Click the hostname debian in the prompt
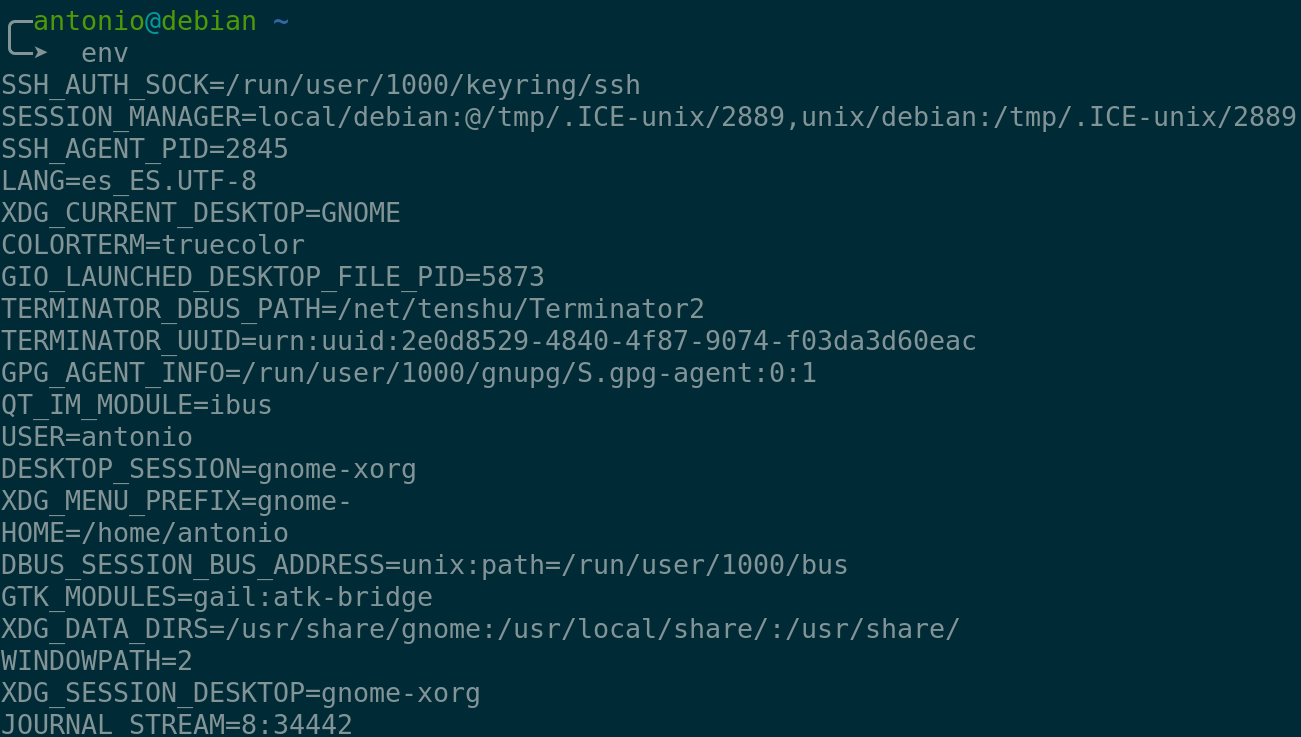Viewport: 1301px width, 737px height. [x=208, y=21]
